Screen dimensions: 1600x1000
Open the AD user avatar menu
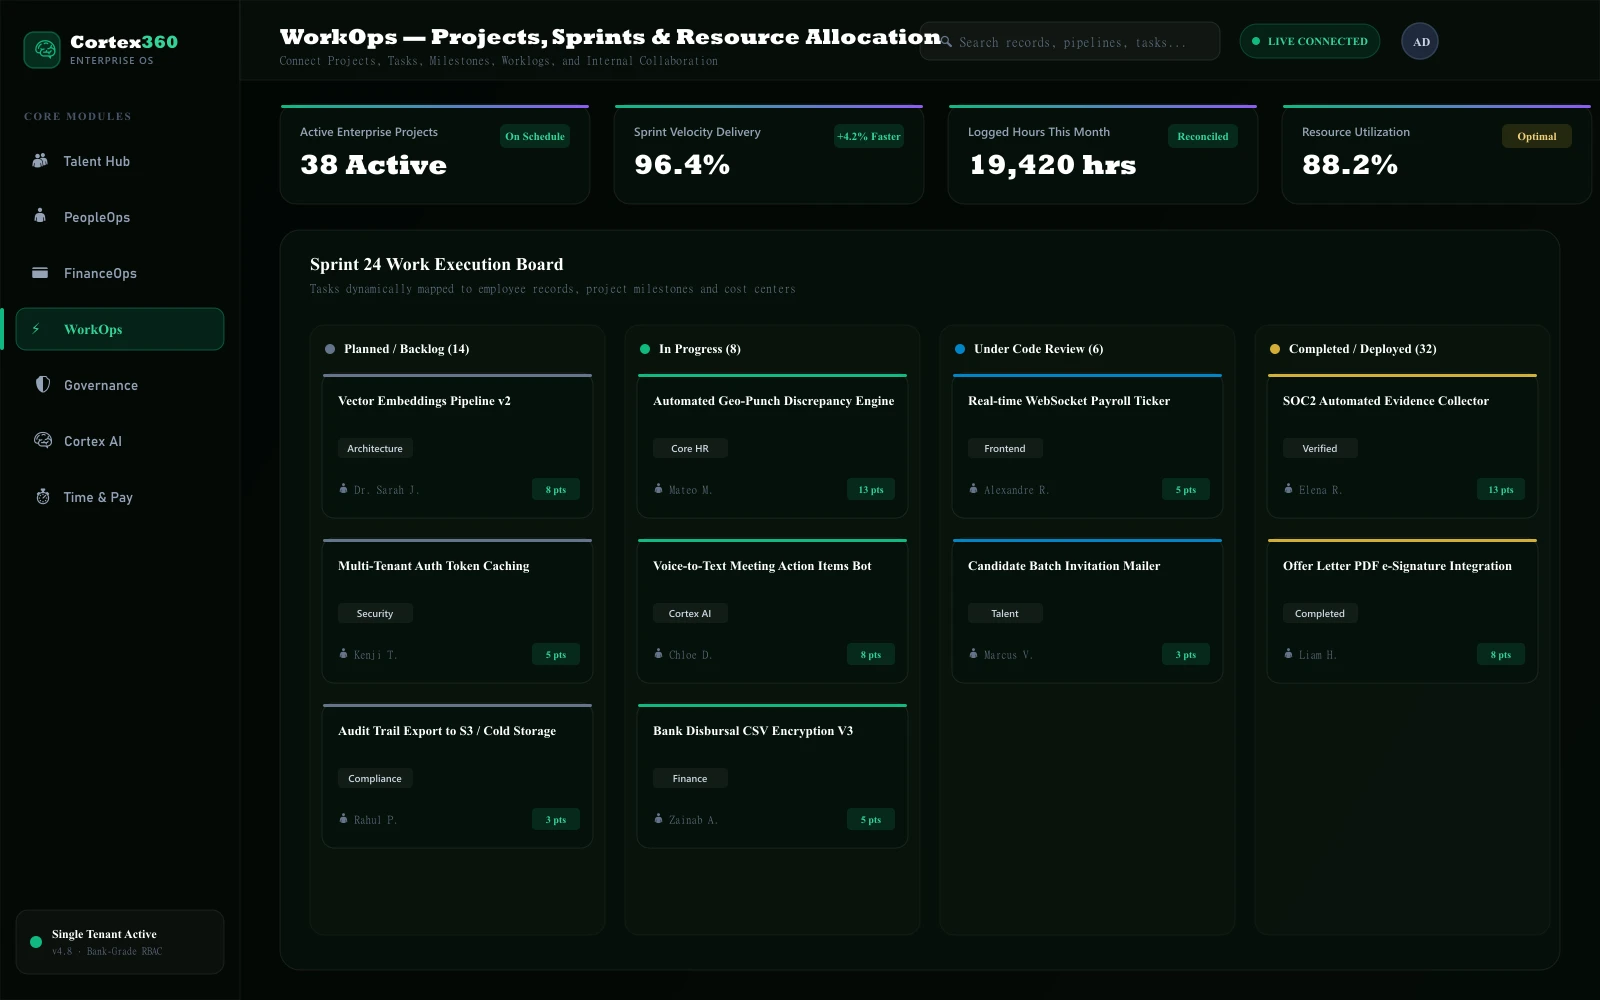coord(1420,41)
